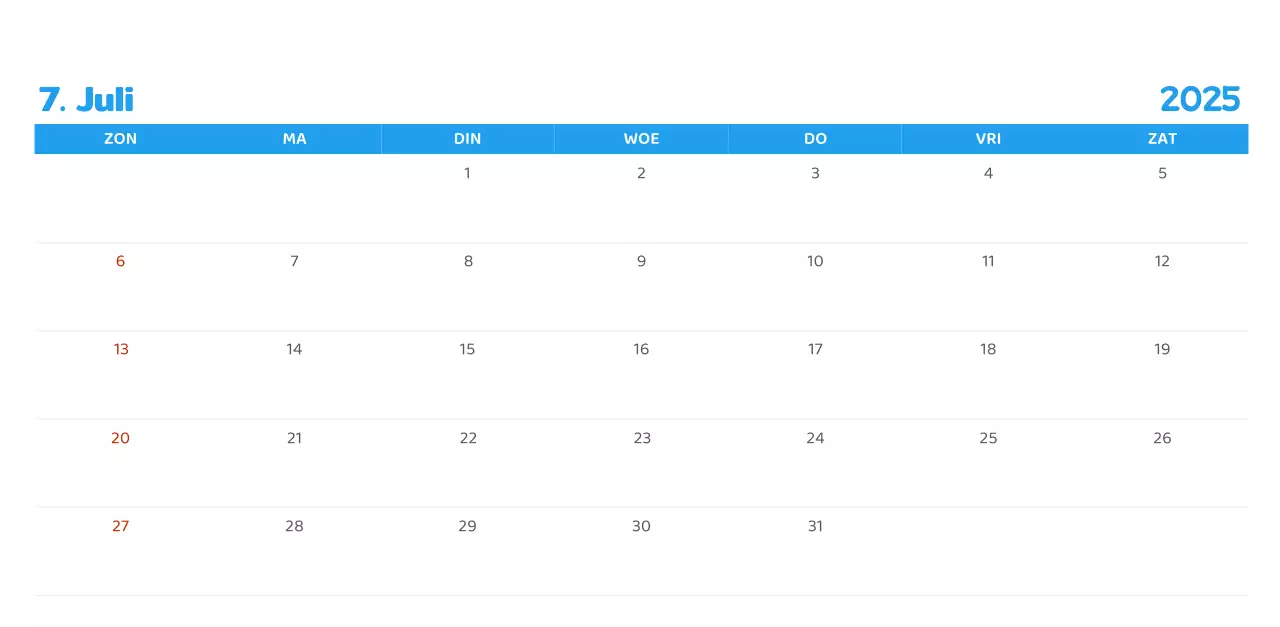Select the red Sunday 6 date
Image resolution: width=1280 pixels, height=627 pixels.
(120, 261)
